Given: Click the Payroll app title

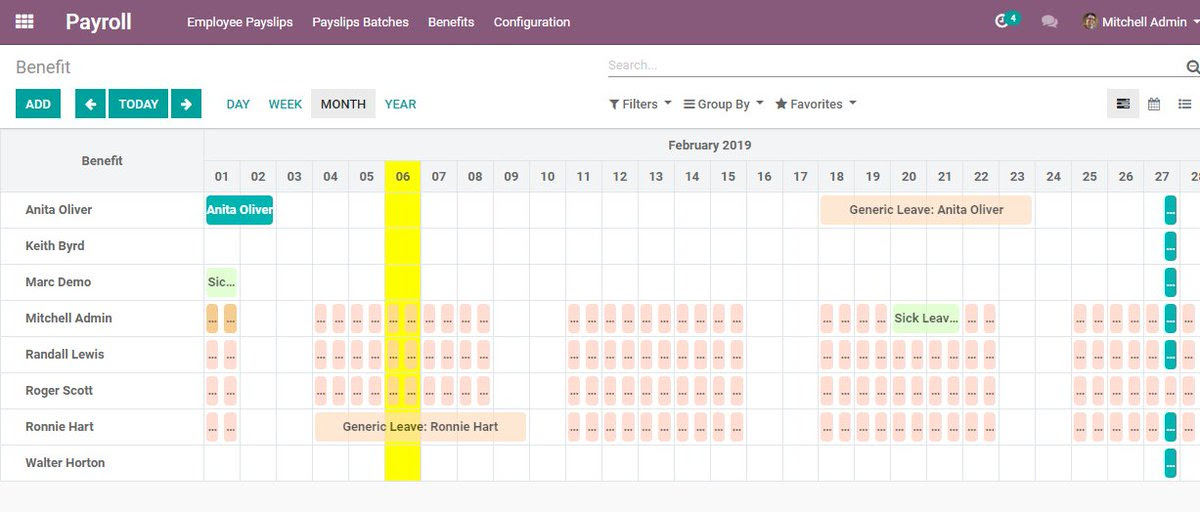Looking at the screenshot, I should click(x=98, y=21).
